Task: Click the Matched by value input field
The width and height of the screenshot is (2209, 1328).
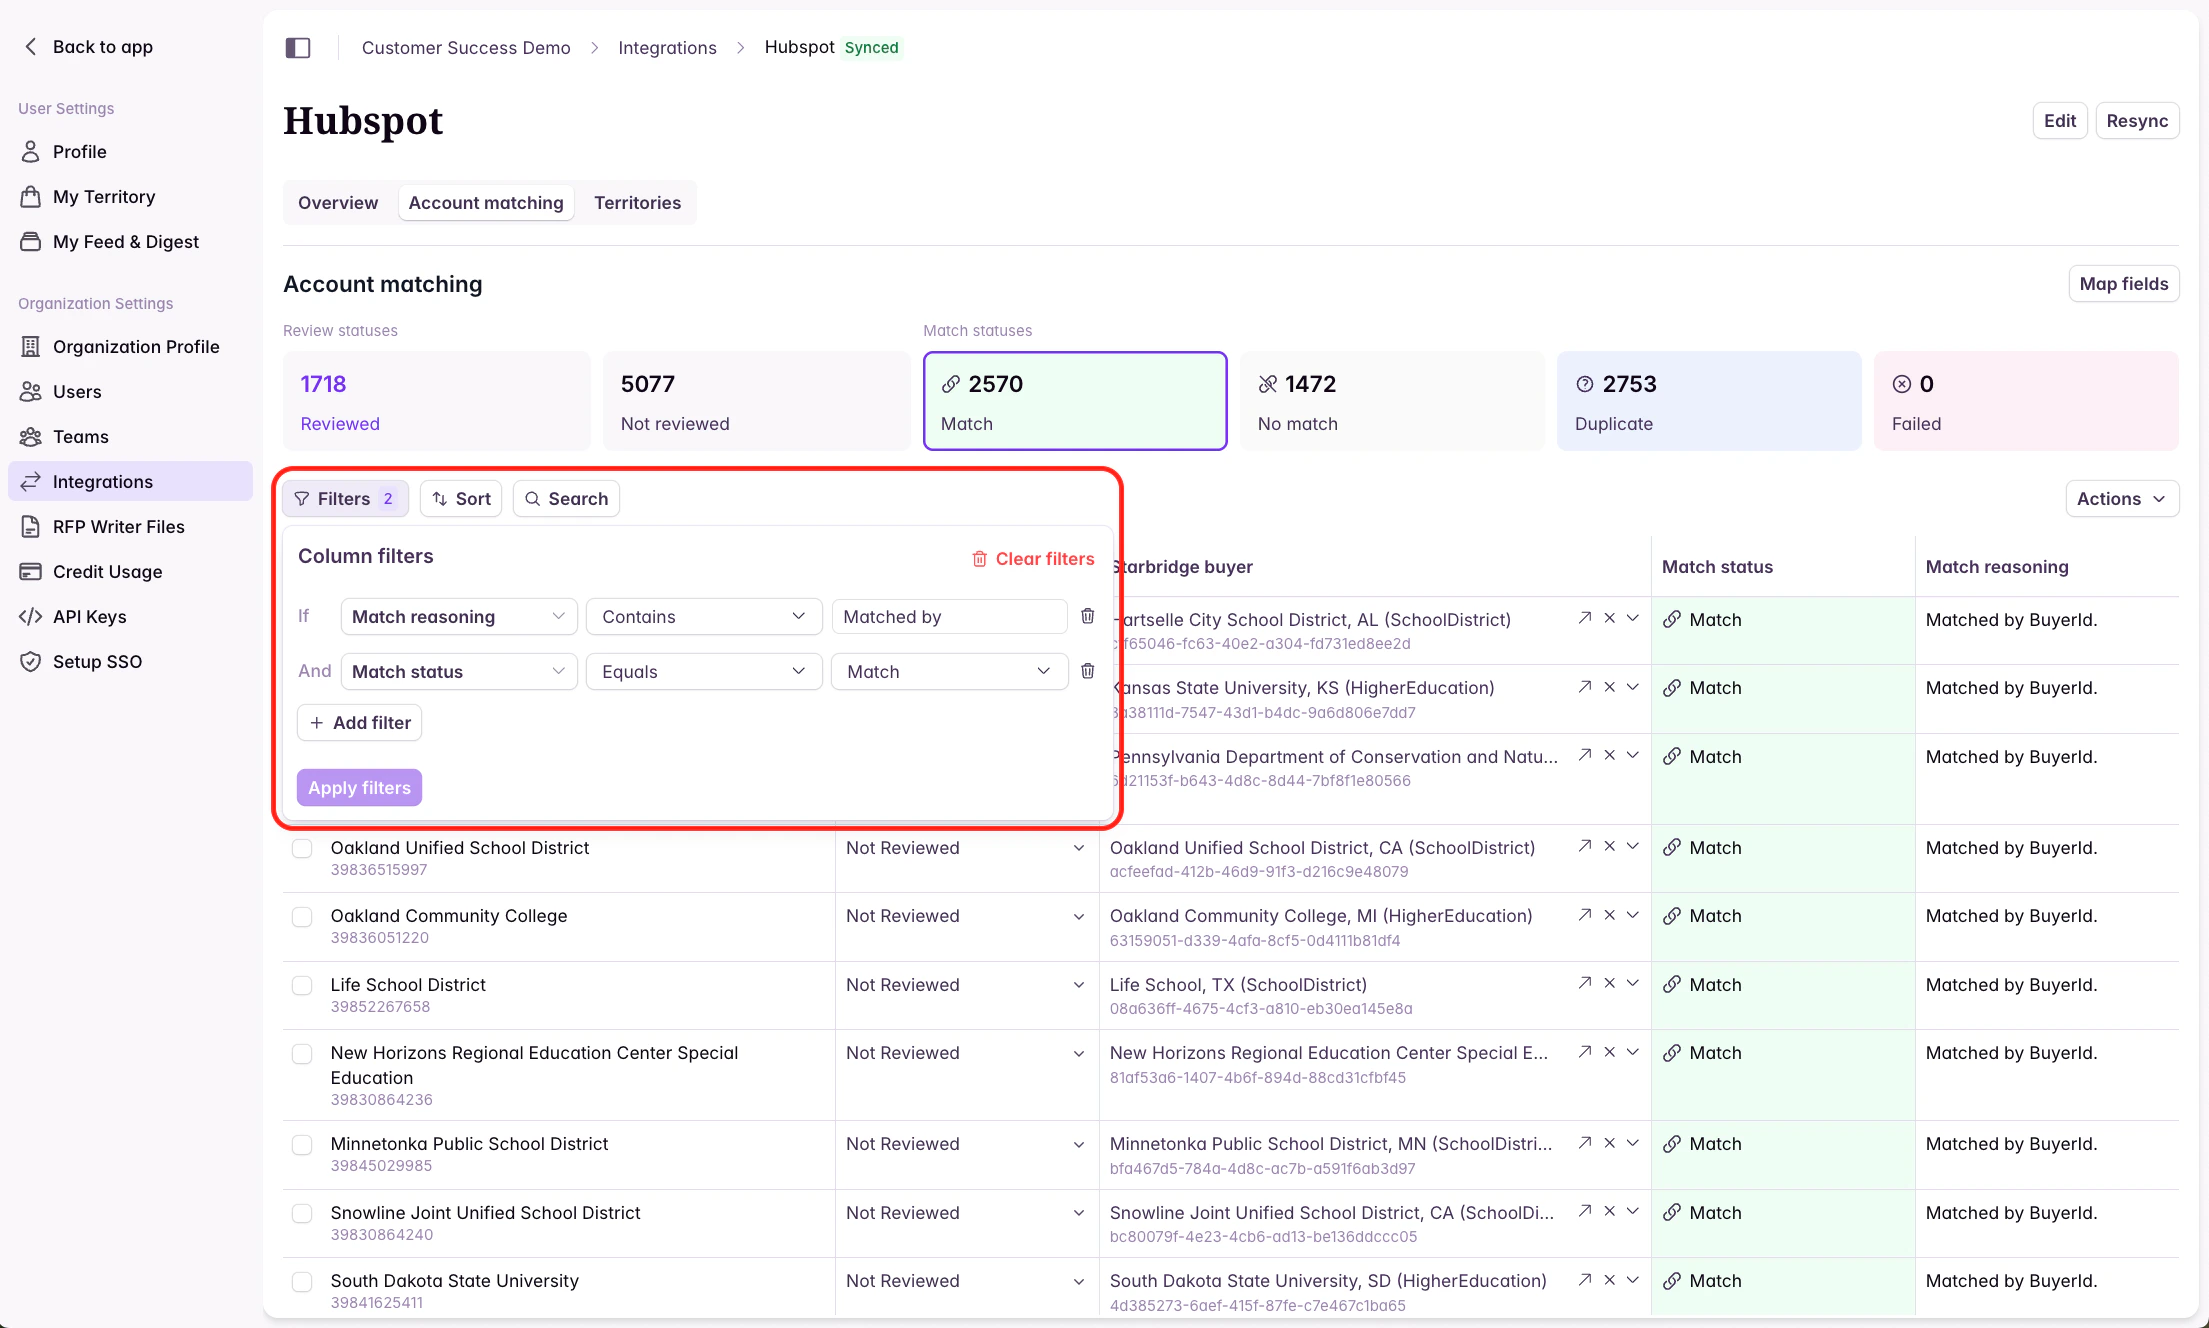Action: click(949, 617)
